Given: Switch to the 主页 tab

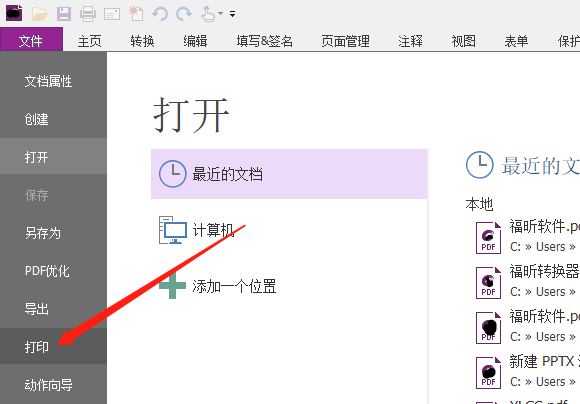Looking at the screenshot, I should [89, 41].
